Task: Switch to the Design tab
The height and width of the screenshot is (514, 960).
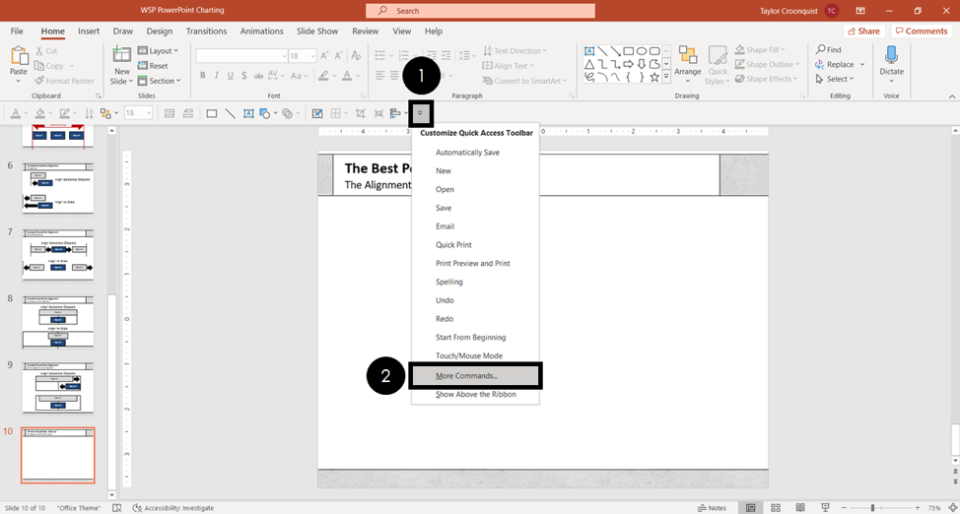Action: [x=159, y=31]
